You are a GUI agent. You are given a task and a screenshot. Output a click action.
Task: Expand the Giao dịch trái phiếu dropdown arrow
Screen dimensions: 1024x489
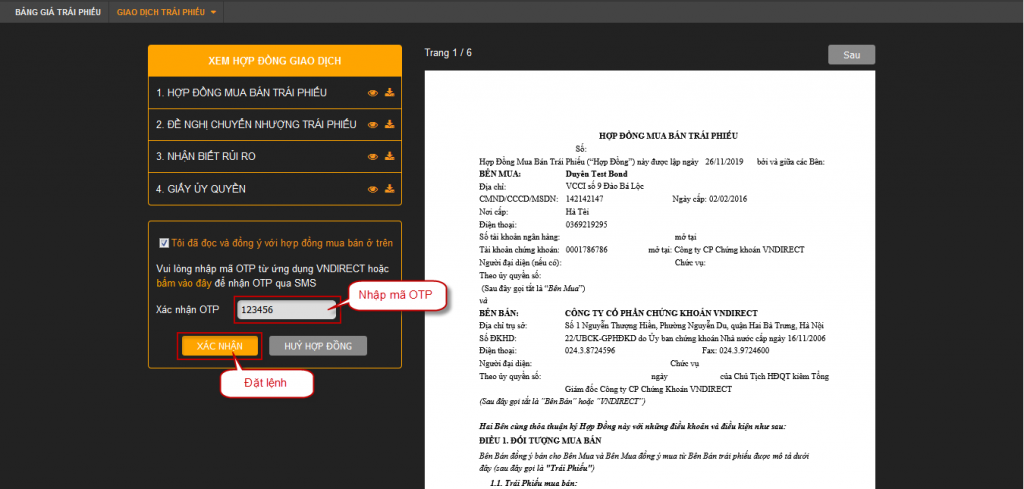(213, 12)
